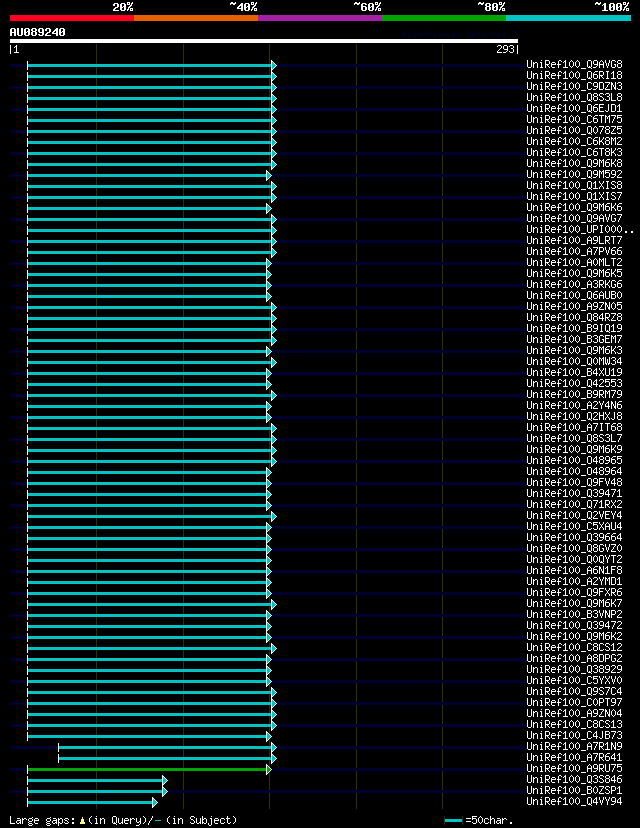Image resolution: width=640 pixels, height=828 pixels.
Task: Select the UniRef100_Q8GVZ0 label
Action: (575, 548)
